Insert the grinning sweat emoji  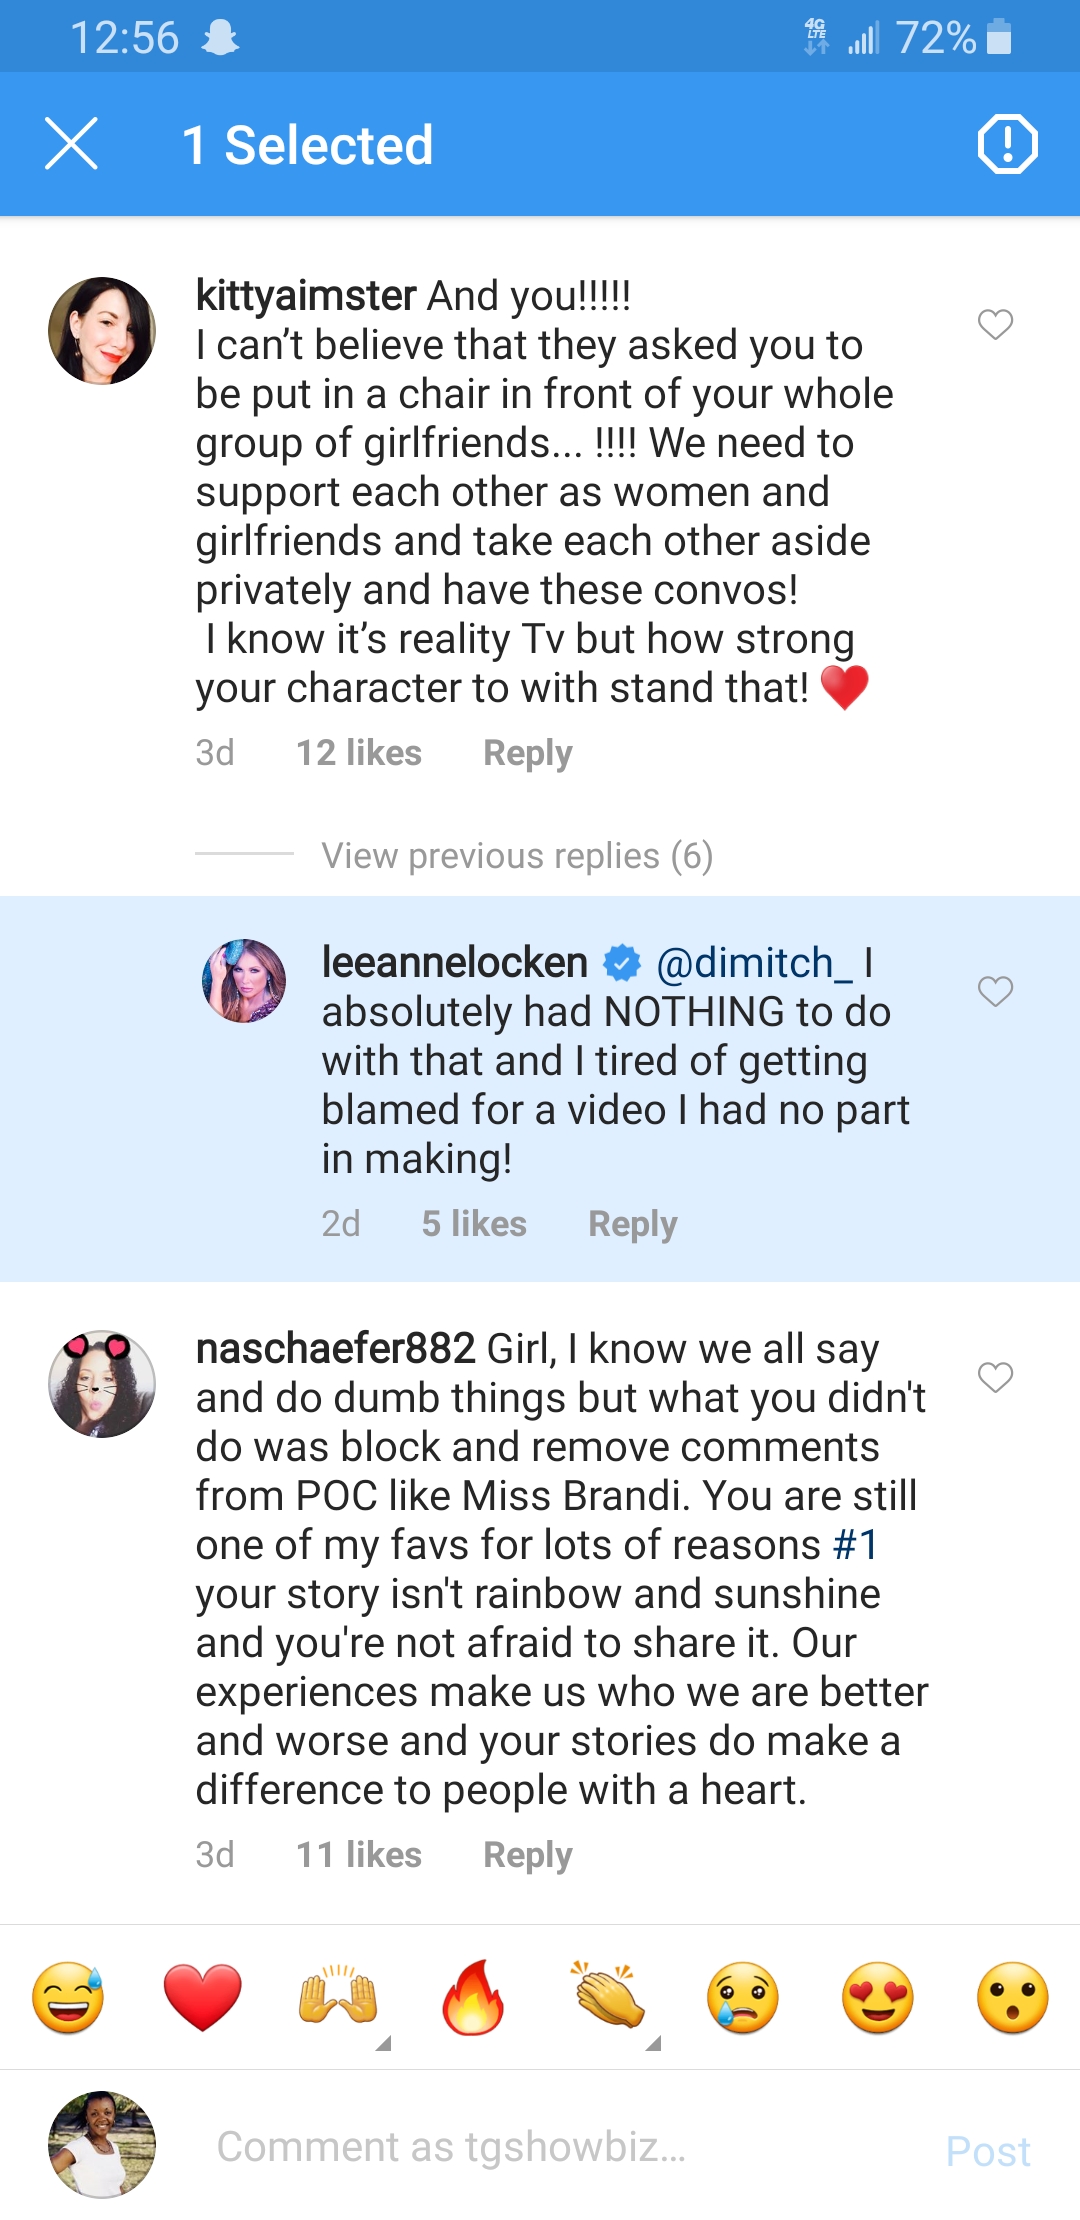(68, 1997)
